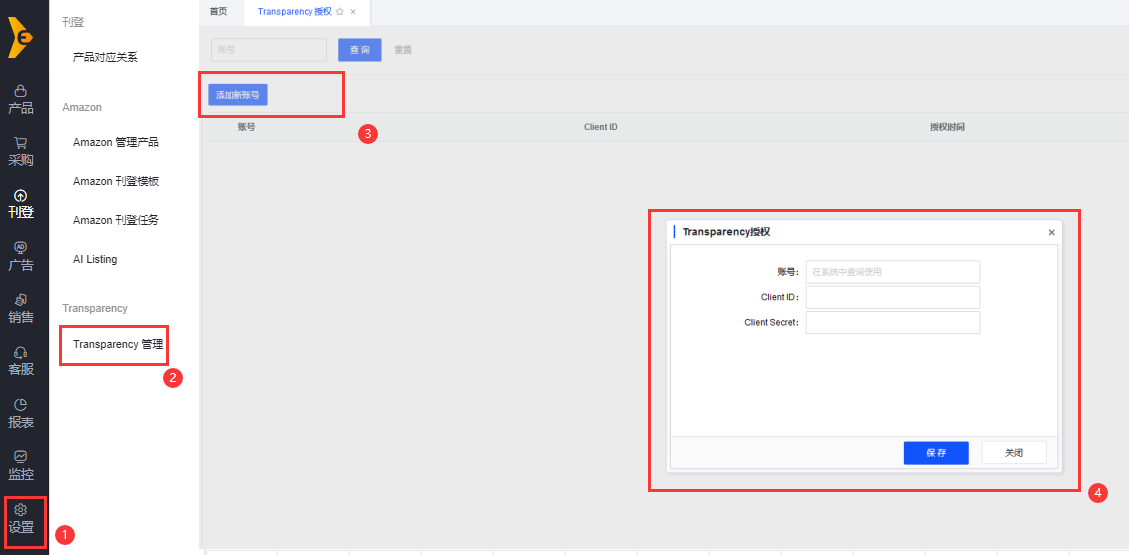Click 关闭 button in Transparency dialog

click(x=1014, y=453)
